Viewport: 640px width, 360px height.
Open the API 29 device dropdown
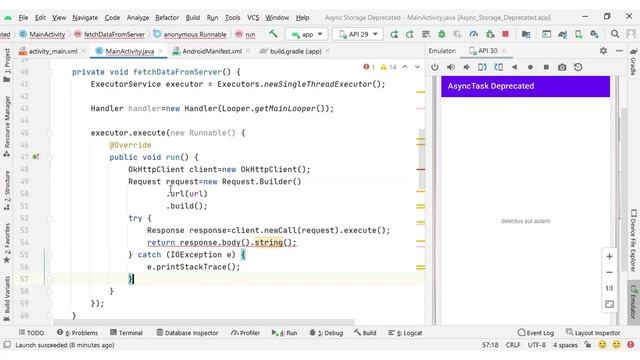tap(358, 34)
